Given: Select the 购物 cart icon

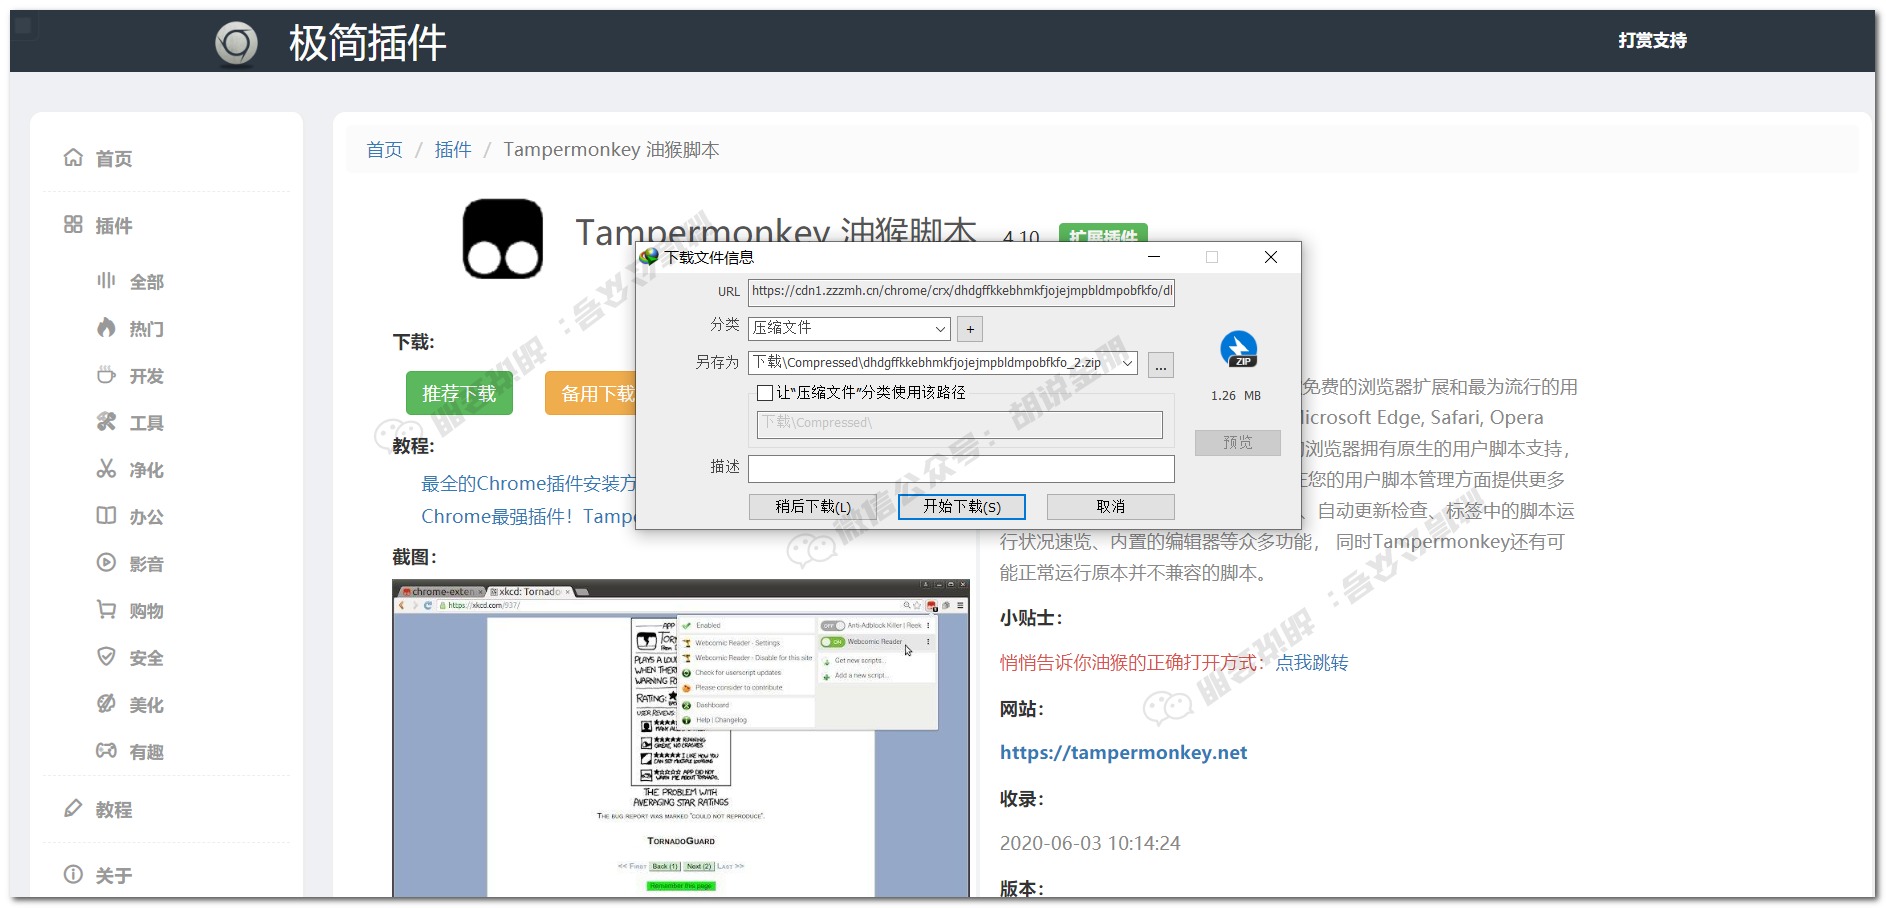Looking at the screenshot, I should coord(106,610).
